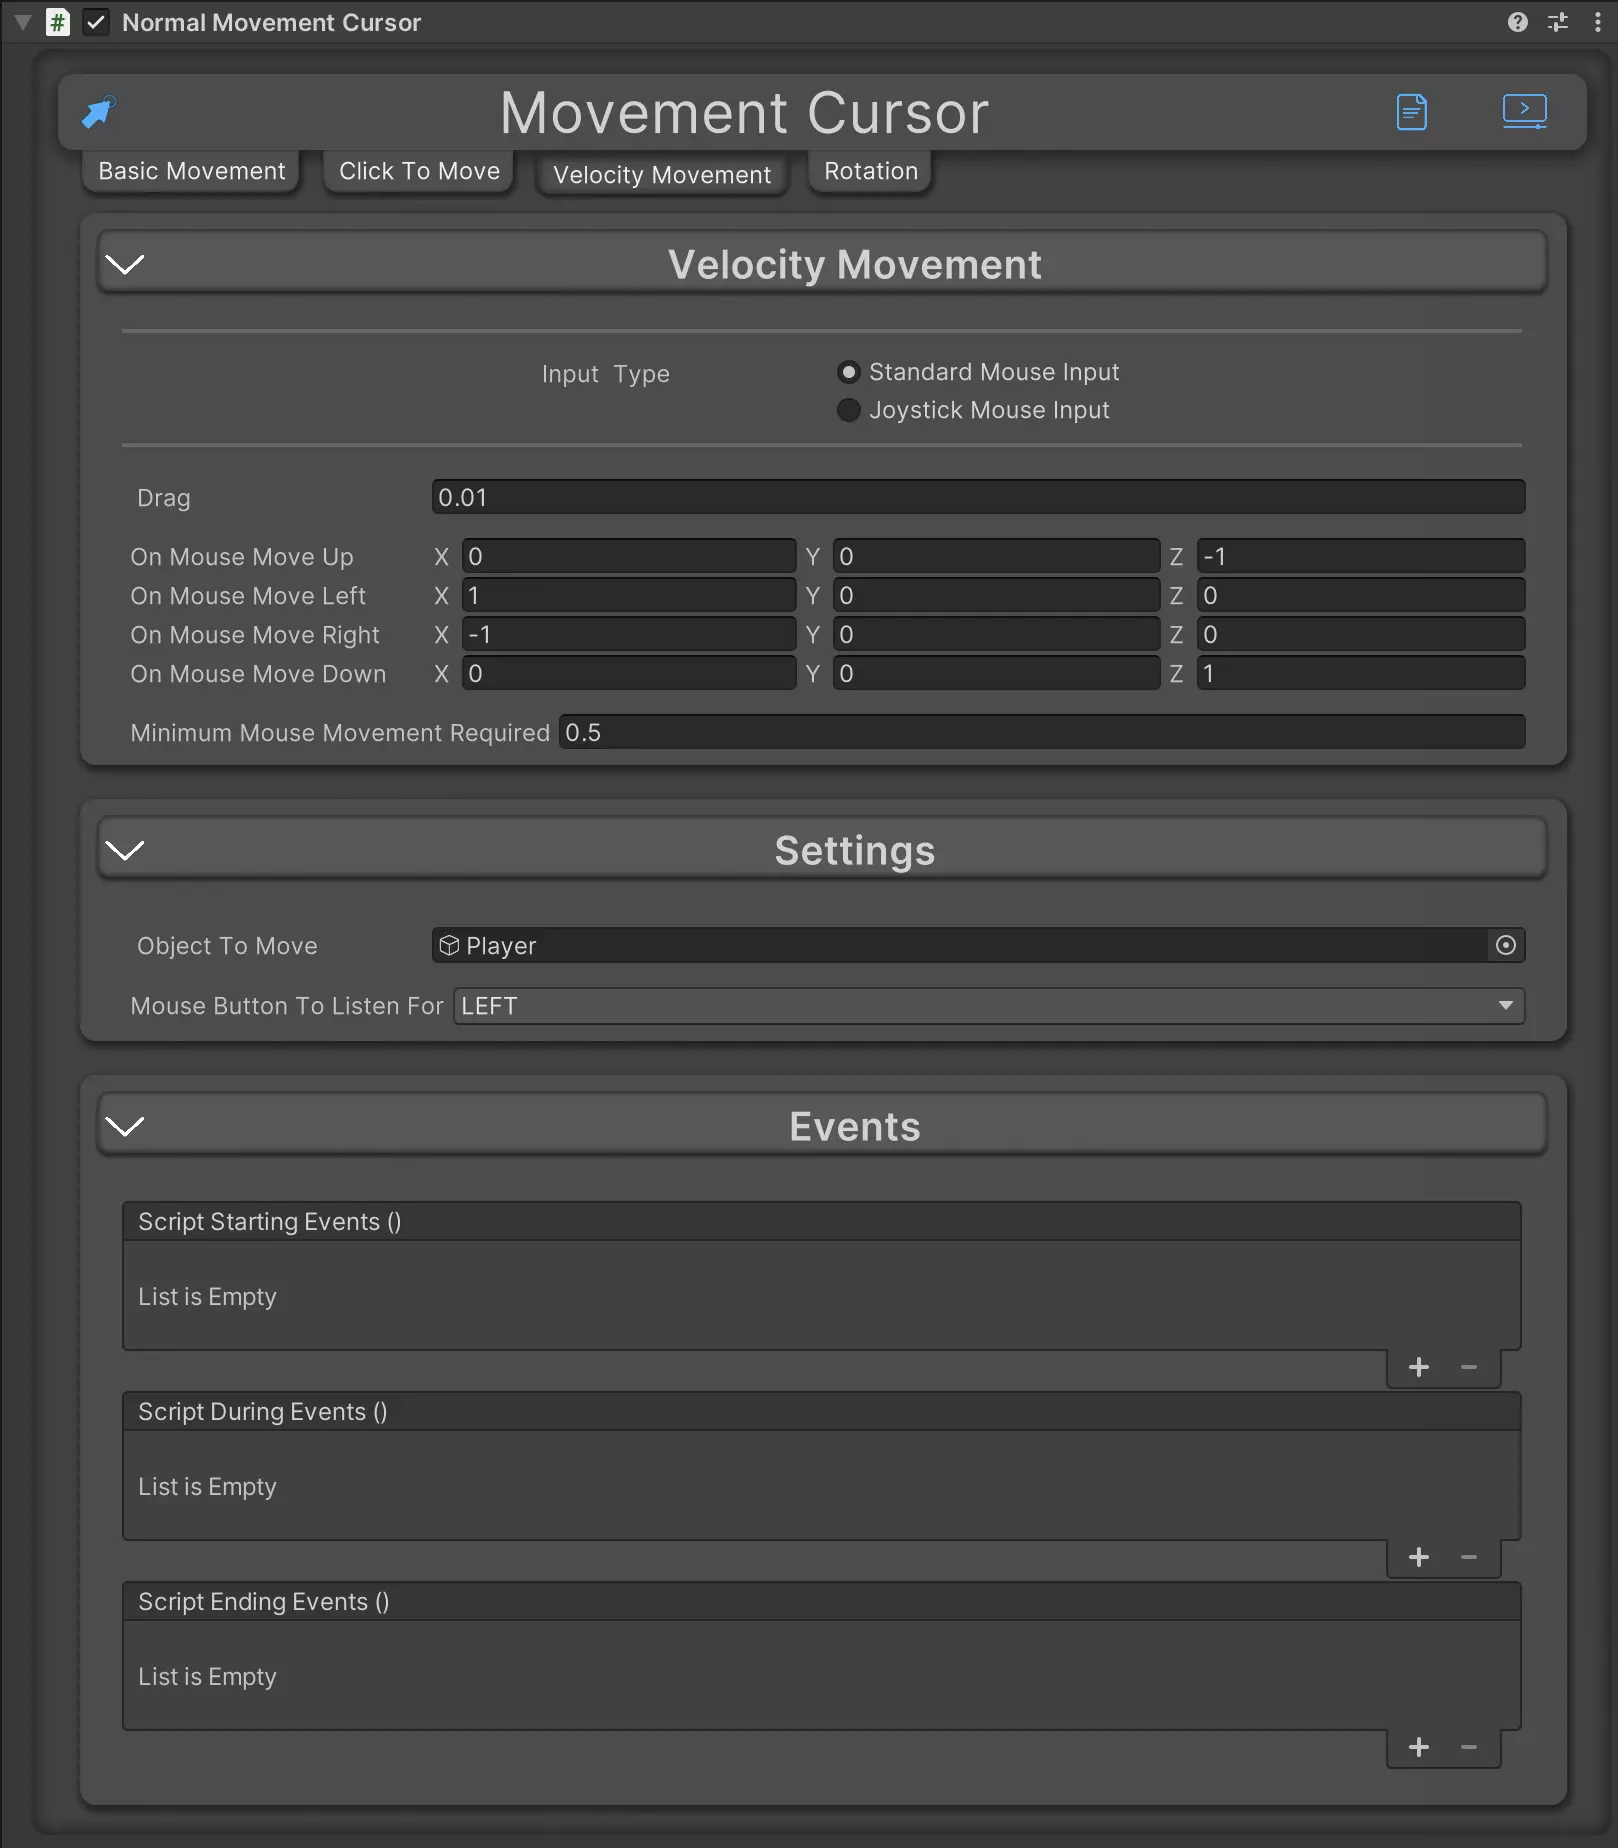This screenshot has height=1848, width=1618.
Task: Click the Drag value input field
Action: (977, 497)
